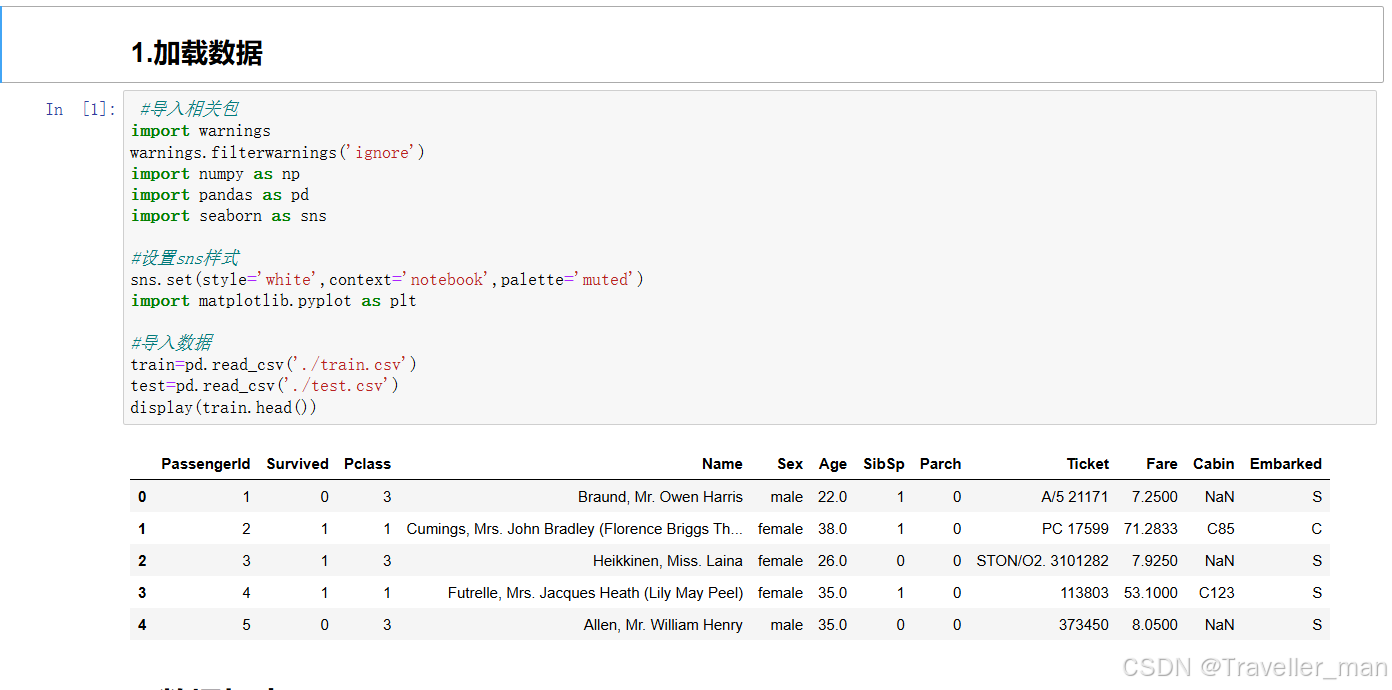Click the #导入数据 comment
The height and width of the screenshot is (690, 1392).
[x=172, y=343]
